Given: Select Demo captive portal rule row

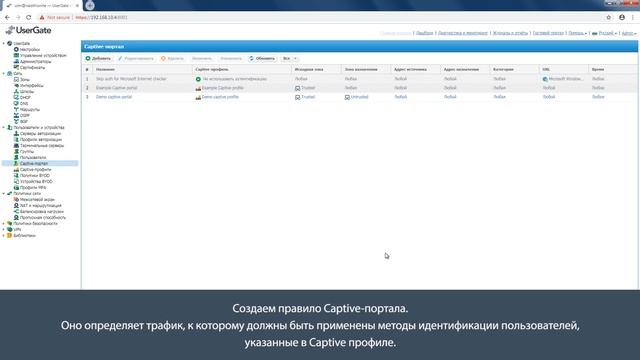Looking at the screenshot, I should [x=360, y=97].
